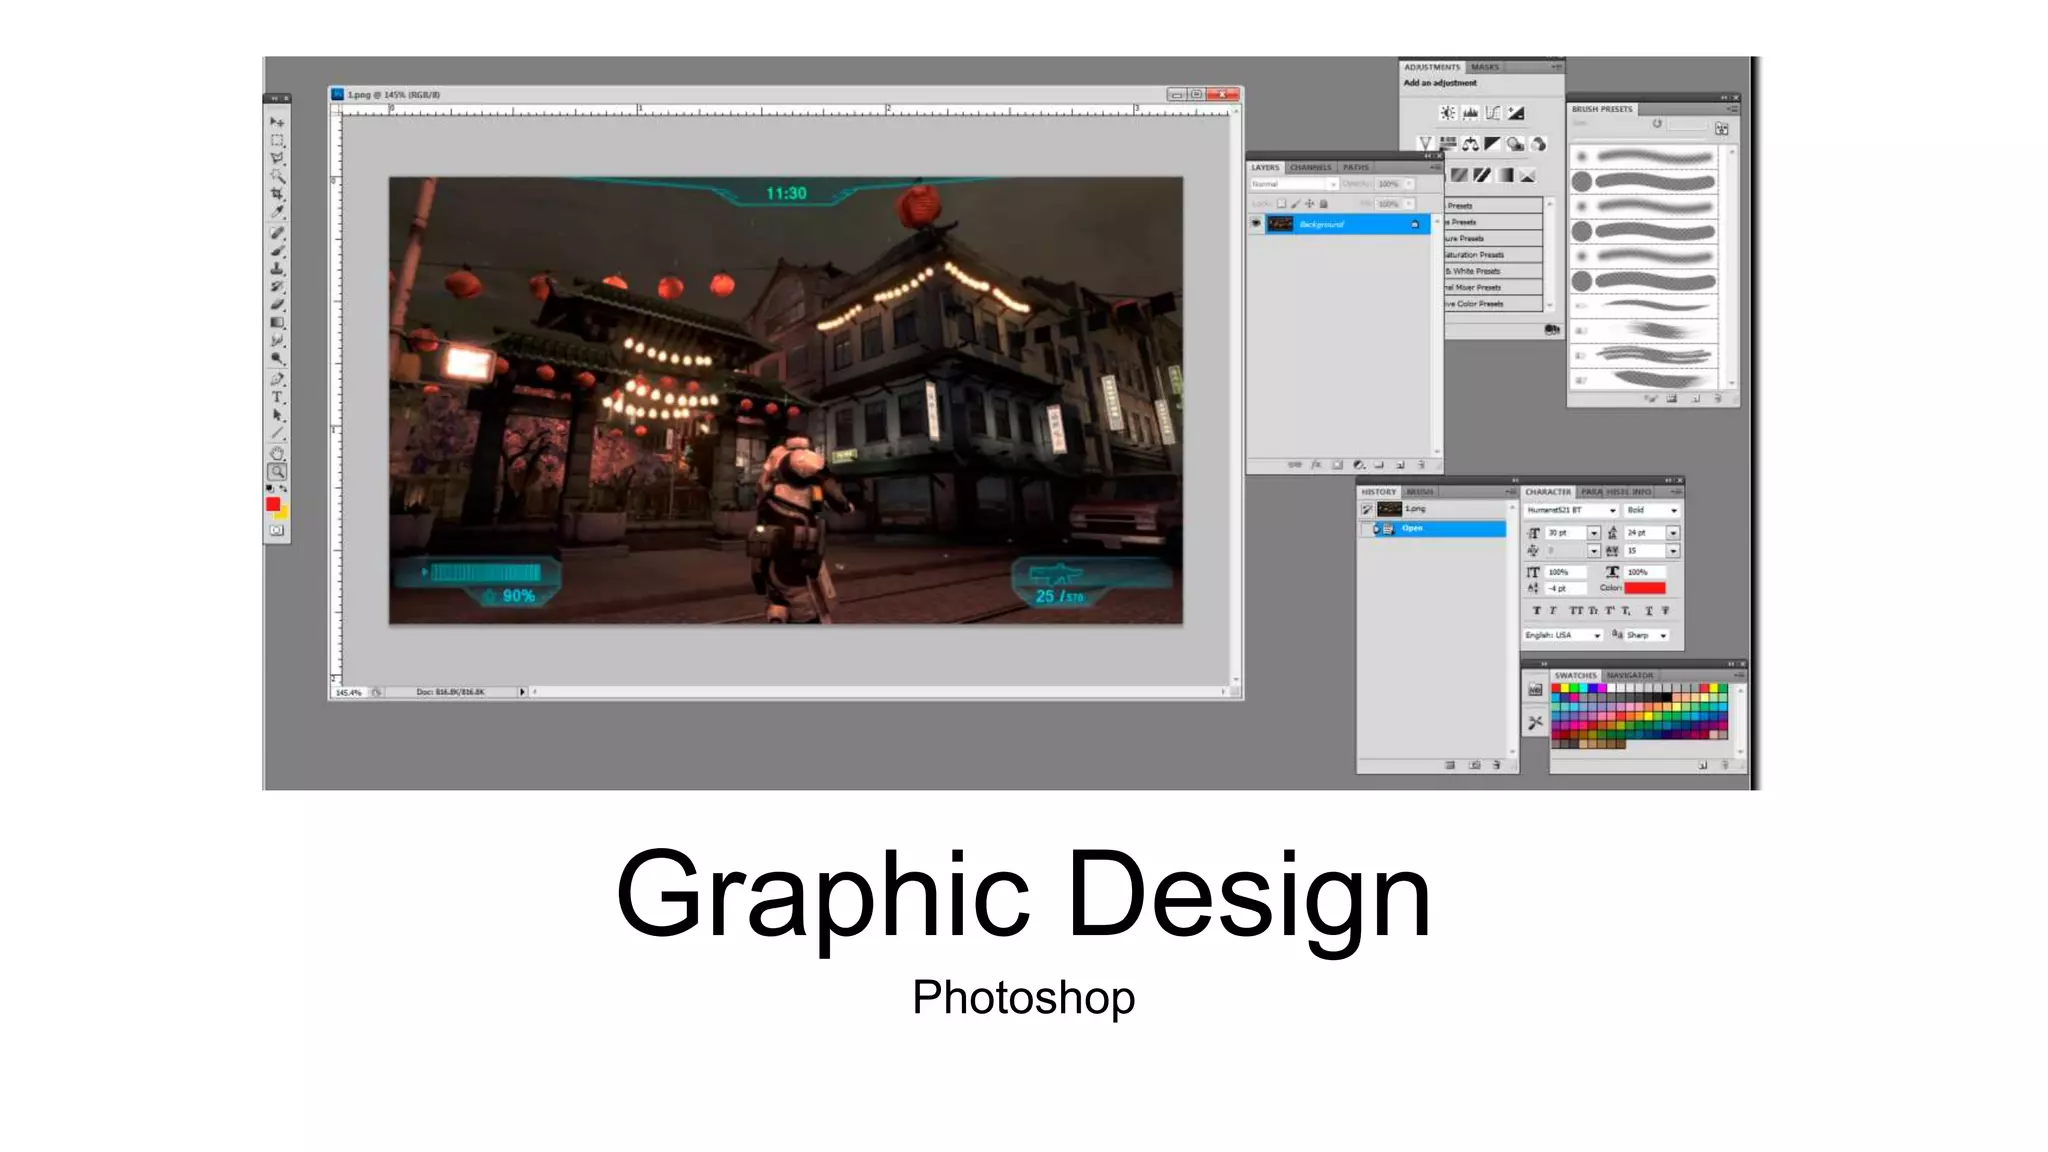The width and height of the screenshot is (2048, 1152).
Task: Open the layer Opacity slider dropdown
Action: click(x=1409, y=184)
